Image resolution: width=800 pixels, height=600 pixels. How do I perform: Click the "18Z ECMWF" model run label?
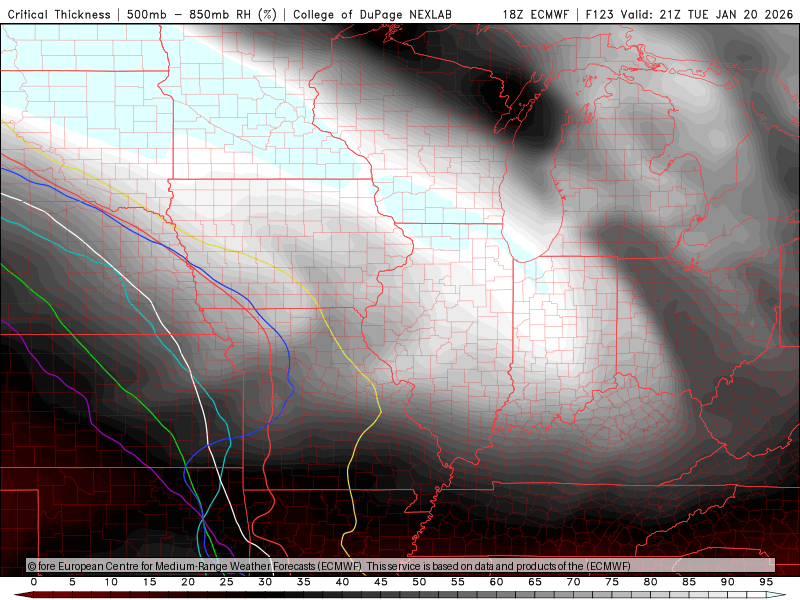tap(535, 15)
